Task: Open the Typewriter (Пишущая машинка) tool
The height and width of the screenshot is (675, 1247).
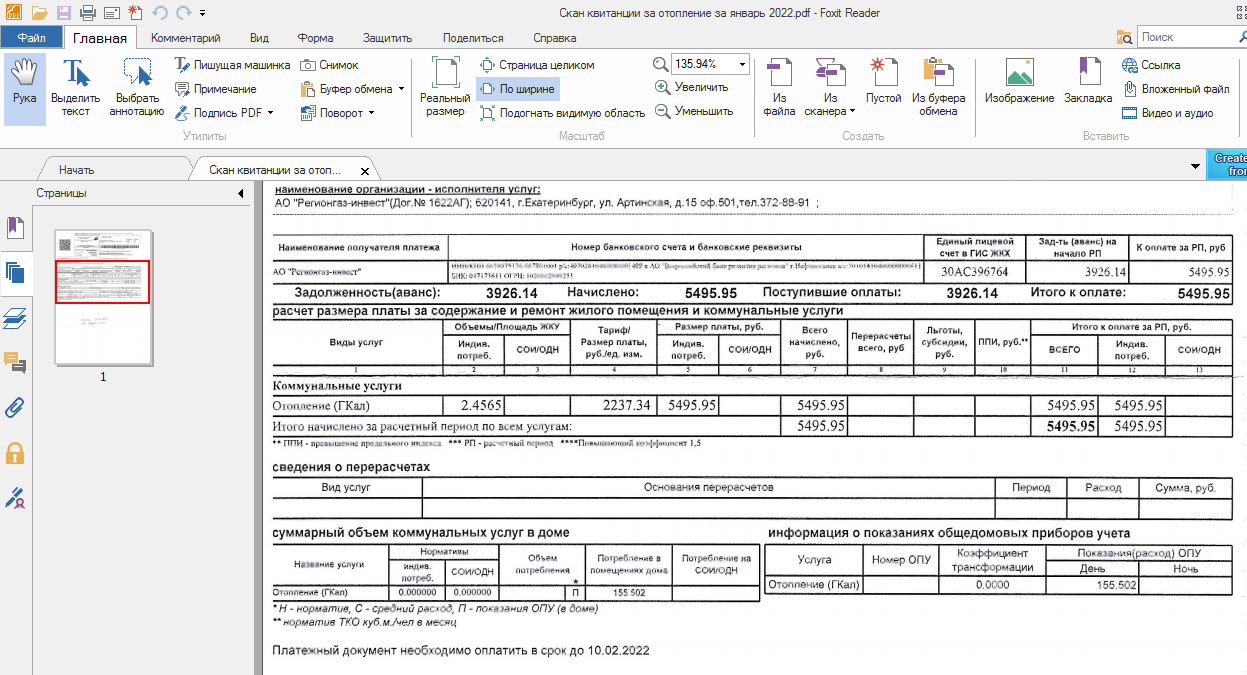Action: [x=232, y=65]
